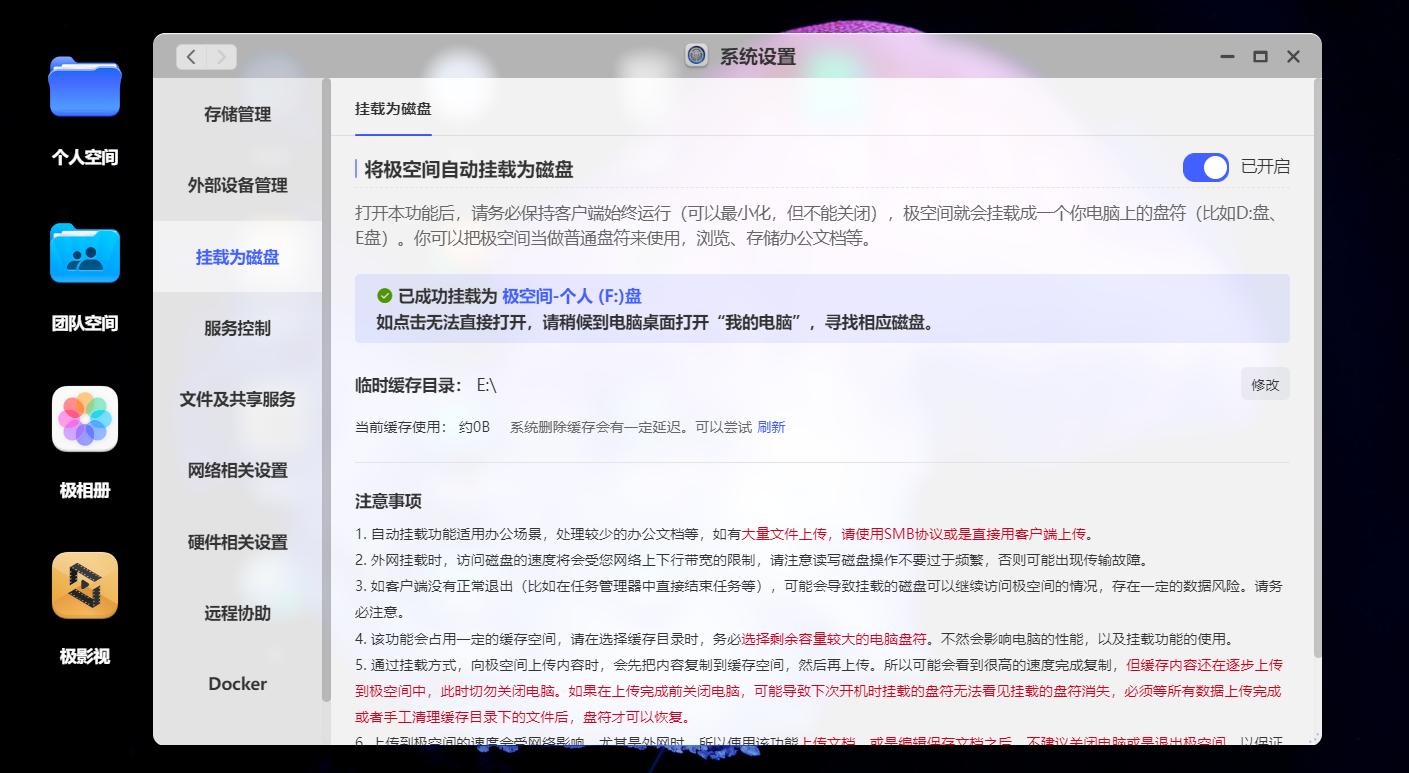Image resolution: width=1409 pixels, height=773 pixels.
Task: Open the 团队空间 desktop folder icon
Action: (85, 254)
